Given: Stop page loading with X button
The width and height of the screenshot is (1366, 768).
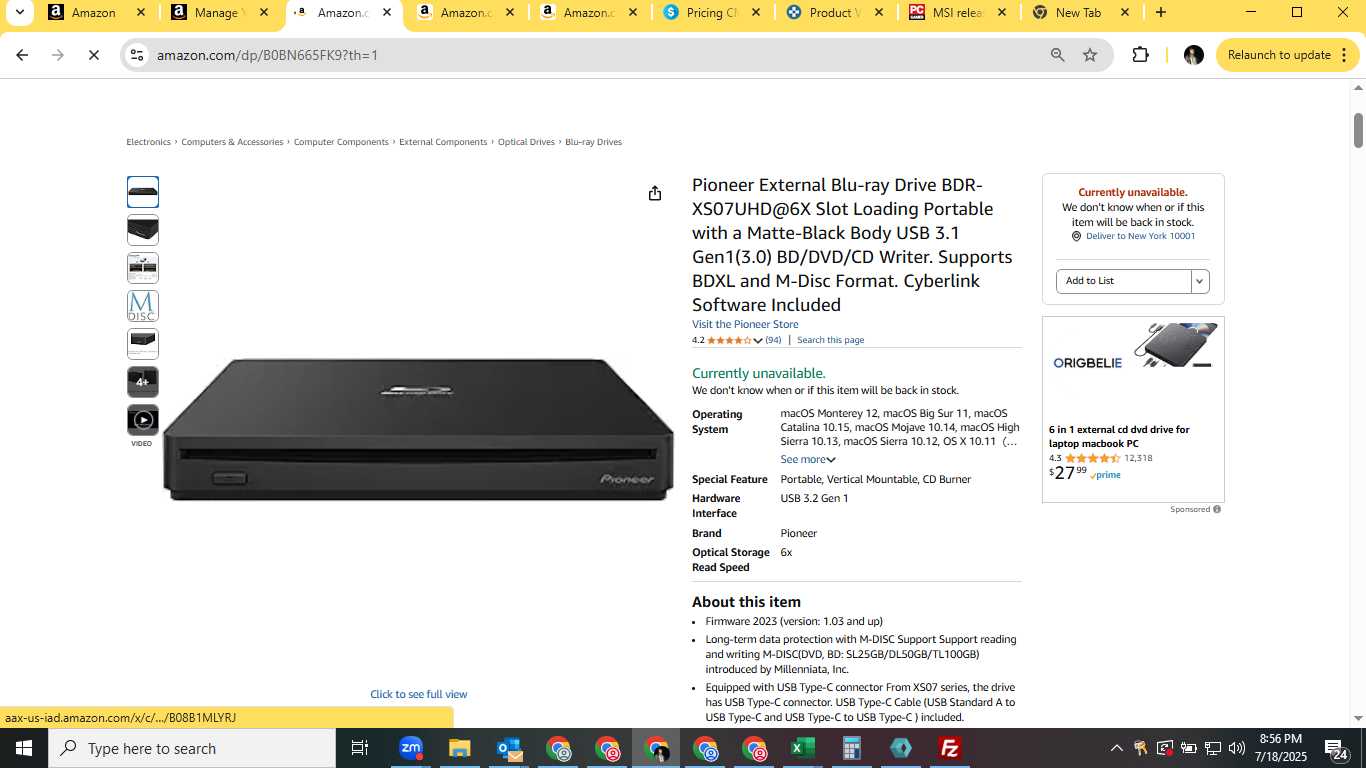Looking at the screenshot, I should point(94,55).
